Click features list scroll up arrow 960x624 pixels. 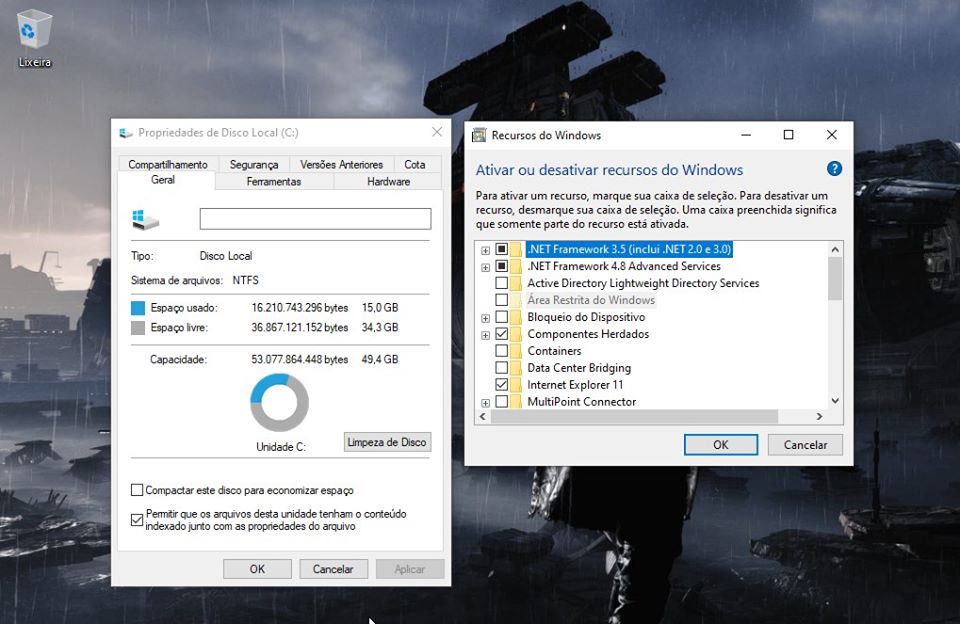pyautogui.click(x=835, y=249)
